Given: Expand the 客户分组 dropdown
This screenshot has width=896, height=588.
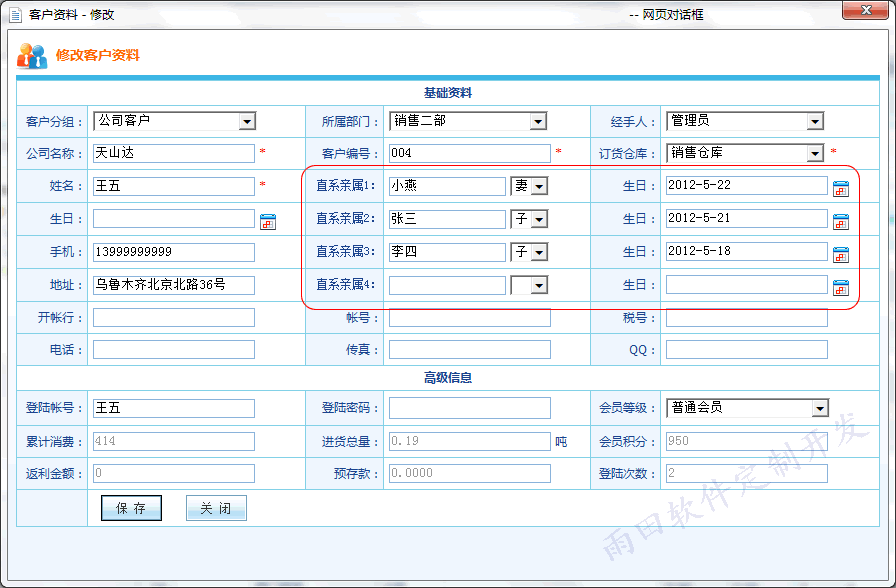Looking at the screenshot, I should click(x=247, y=122).
